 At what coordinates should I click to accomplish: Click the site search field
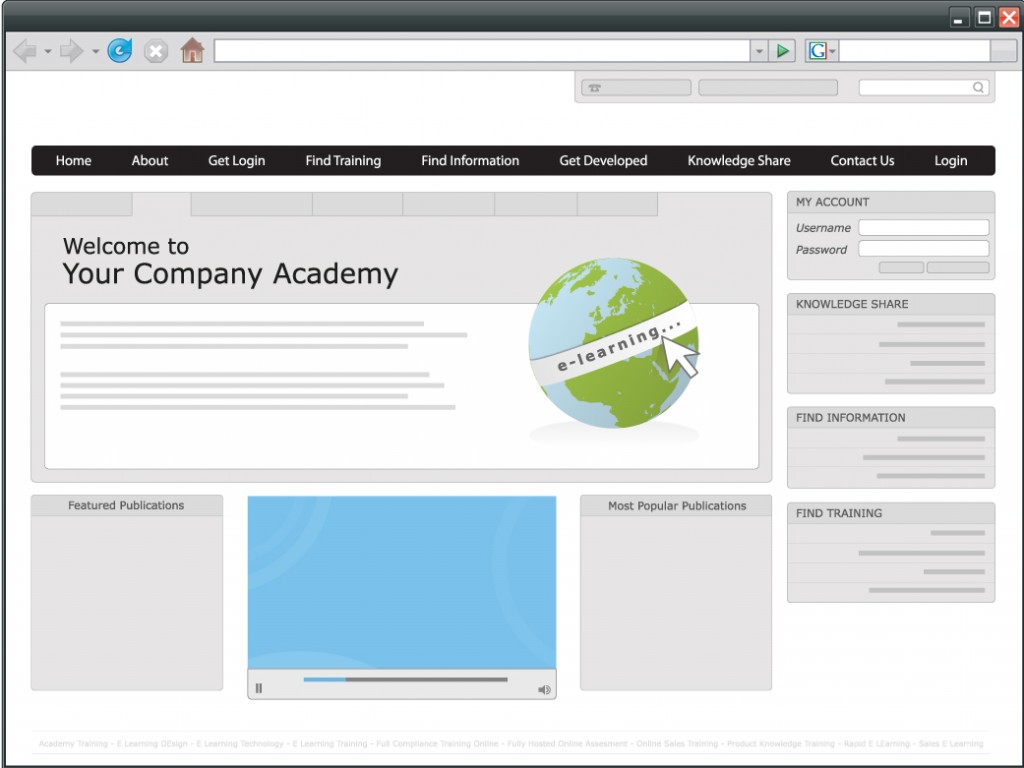[x=923, y=88]
